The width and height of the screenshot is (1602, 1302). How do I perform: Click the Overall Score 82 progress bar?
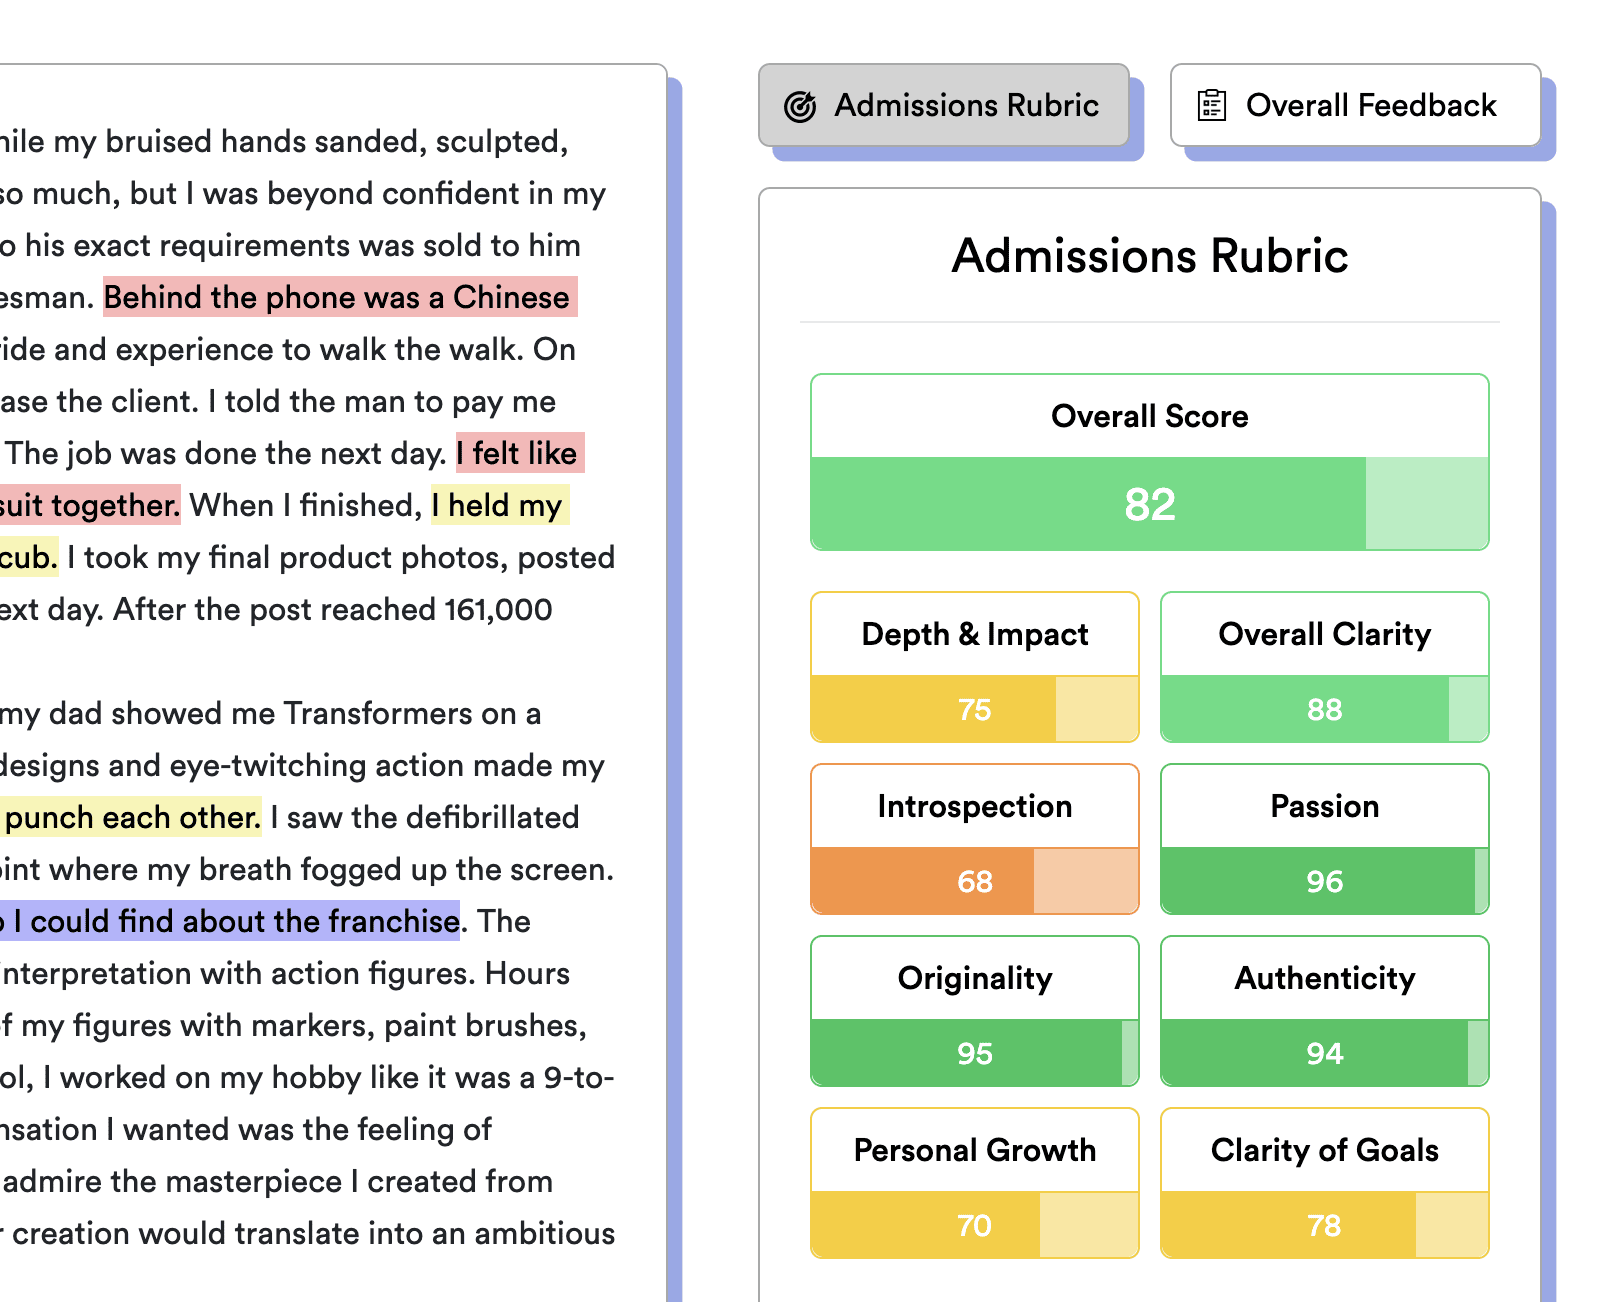(x=1149, y=504)
